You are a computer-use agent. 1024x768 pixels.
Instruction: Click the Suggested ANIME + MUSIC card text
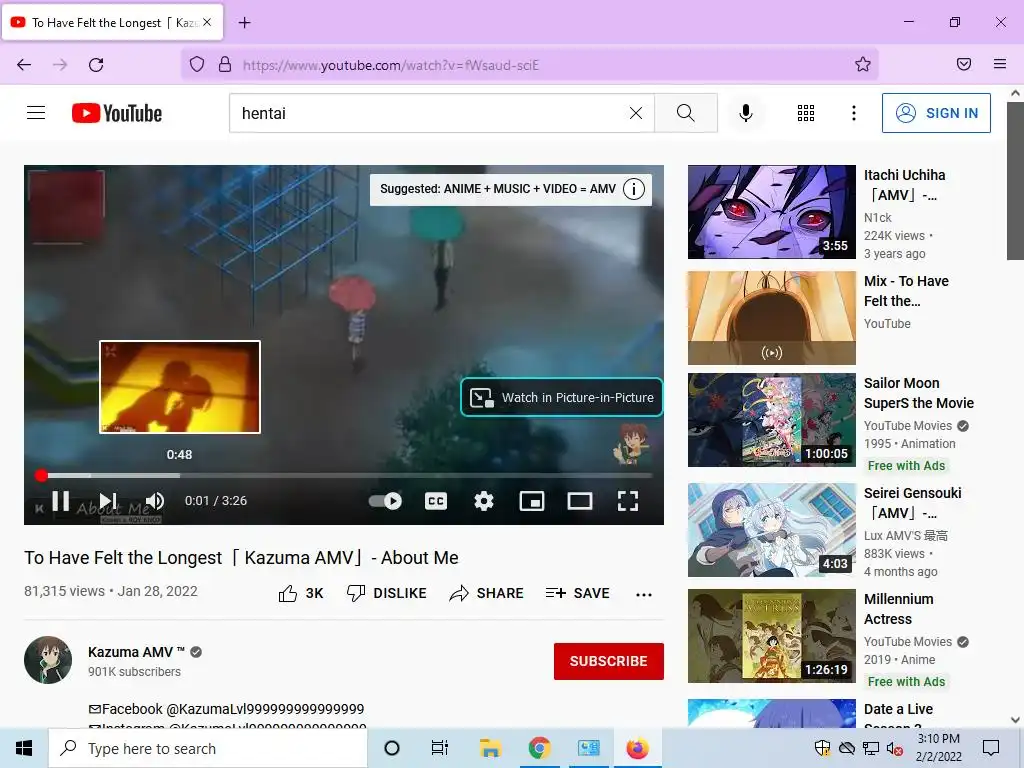click(498, 189)
